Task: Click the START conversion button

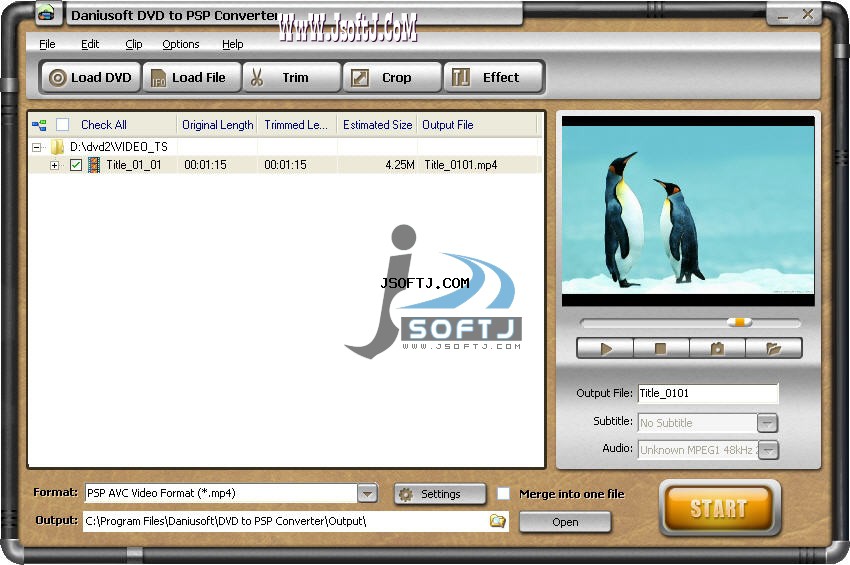Action: pos(719,508)
